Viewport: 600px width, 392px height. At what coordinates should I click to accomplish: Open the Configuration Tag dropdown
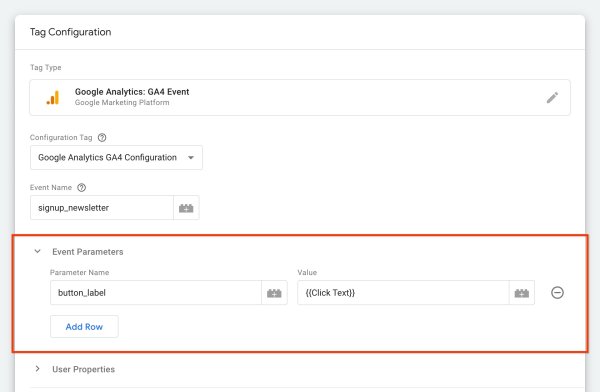(x=116, y=157)
